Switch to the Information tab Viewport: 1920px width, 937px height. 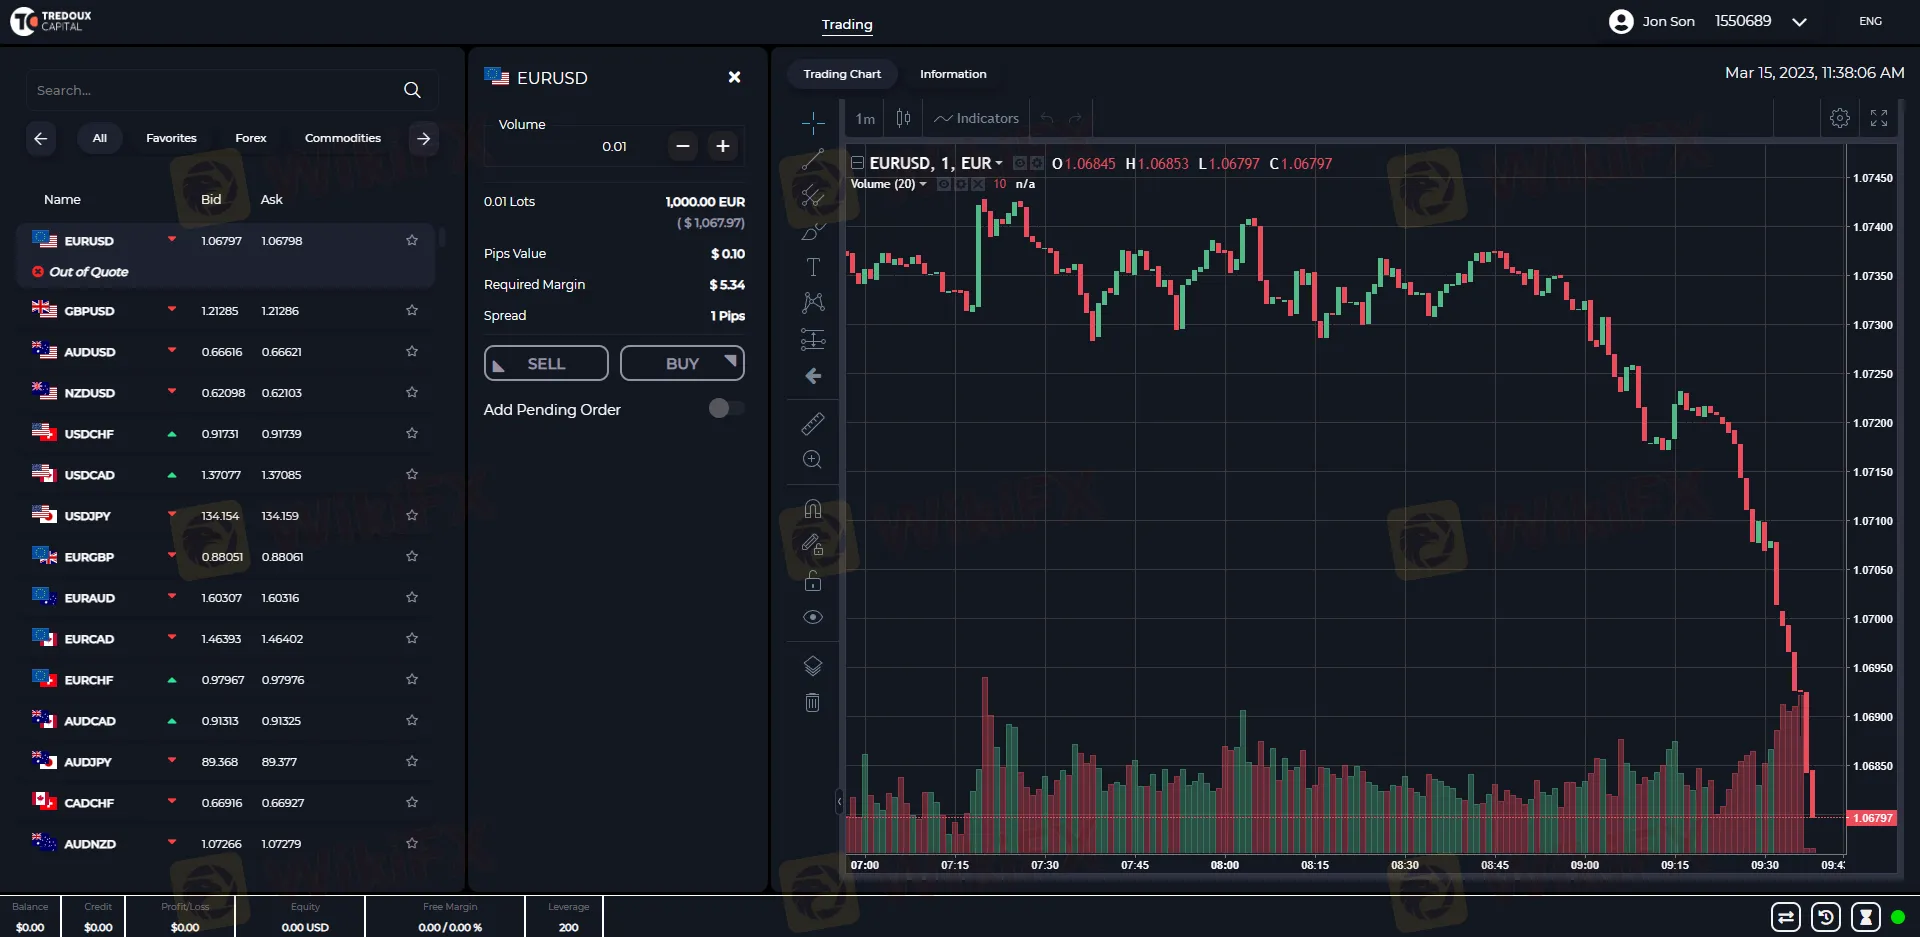pos(953,73)
